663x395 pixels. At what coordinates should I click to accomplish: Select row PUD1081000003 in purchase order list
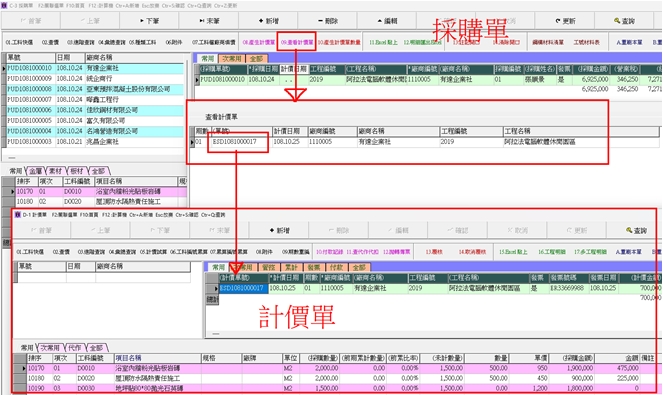click(95, 142)
